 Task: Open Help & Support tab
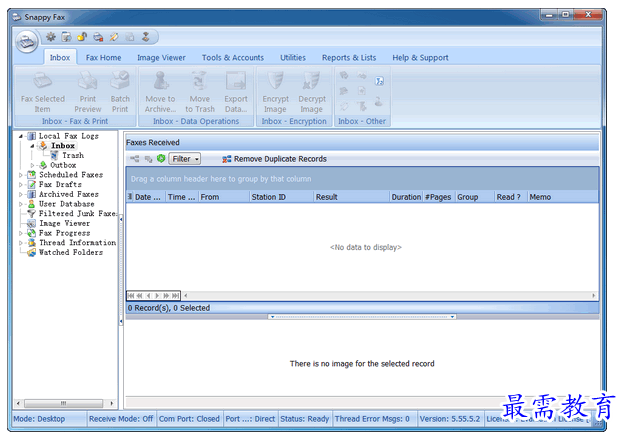[420, 58]
